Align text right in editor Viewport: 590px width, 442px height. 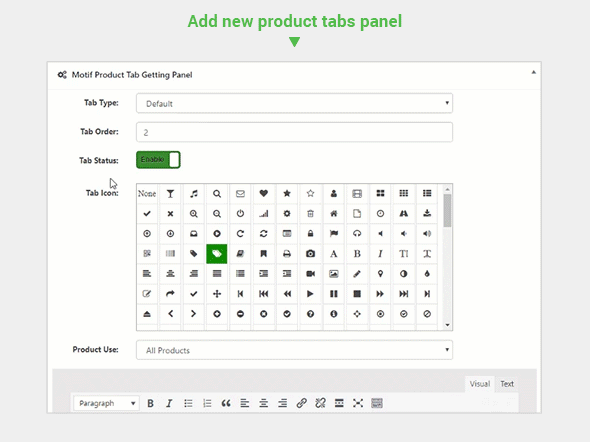[282, 403]
